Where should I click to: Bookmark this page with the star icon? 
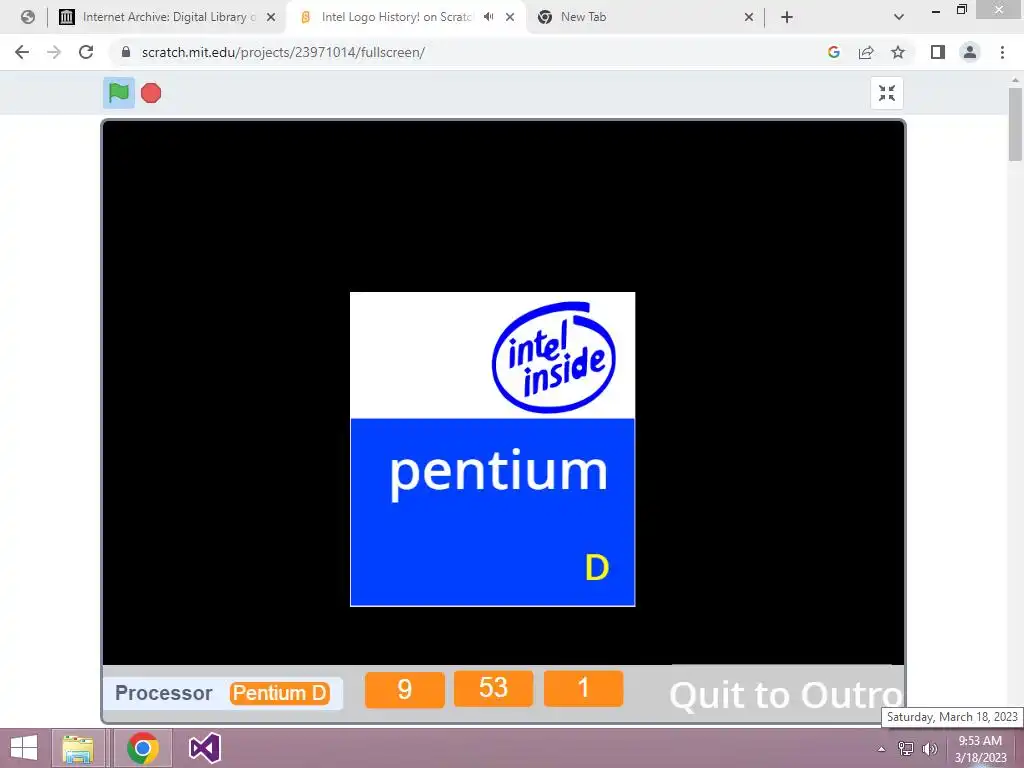point(898,52)
